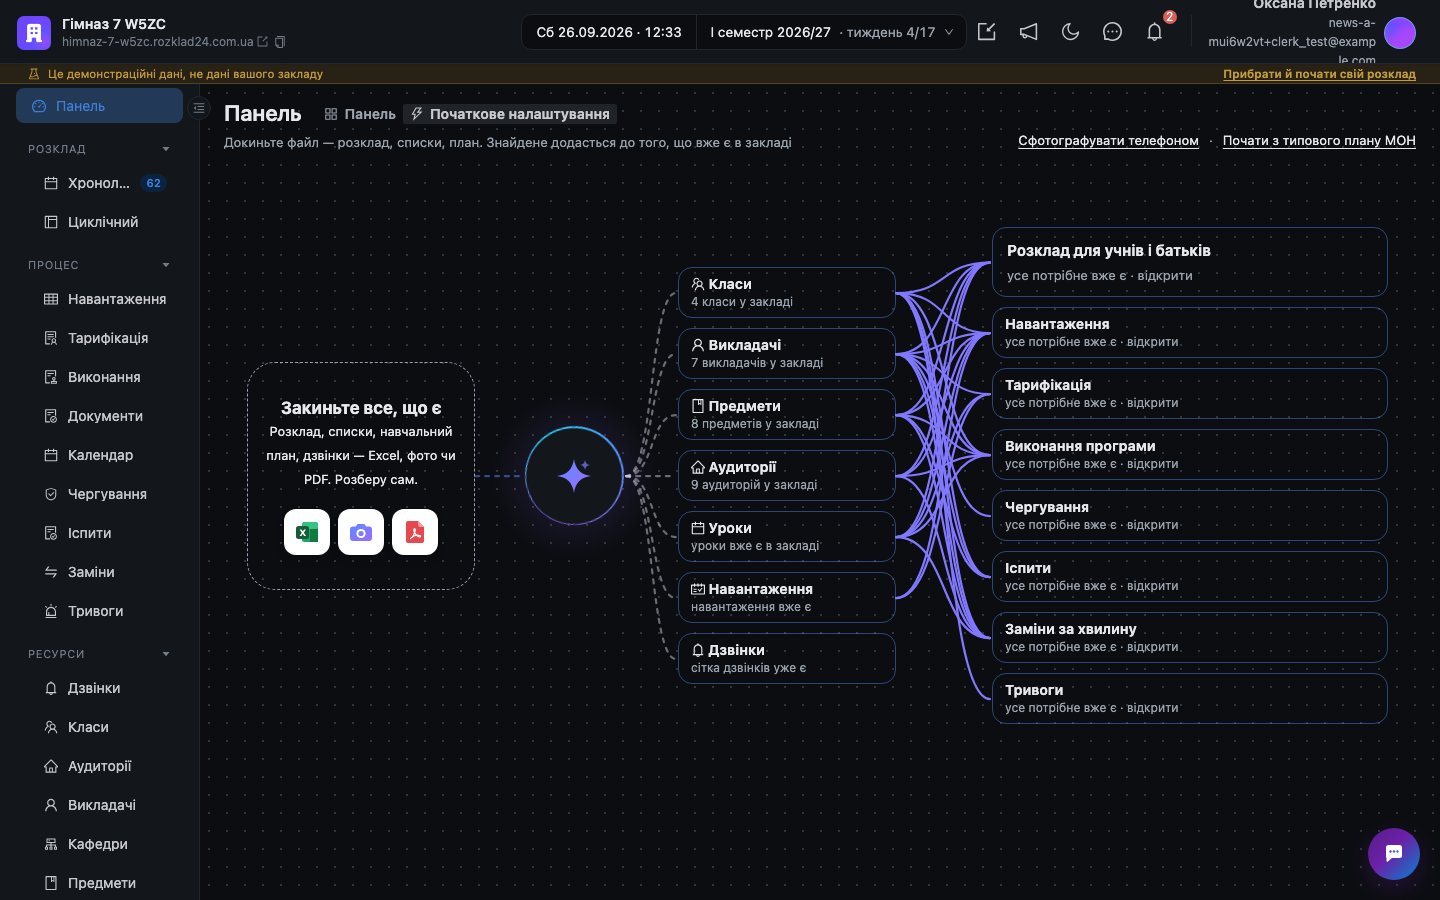Viewport: 1440px width, 900px height.
Task: Click the school logo icon
Action: coord(34,32)
